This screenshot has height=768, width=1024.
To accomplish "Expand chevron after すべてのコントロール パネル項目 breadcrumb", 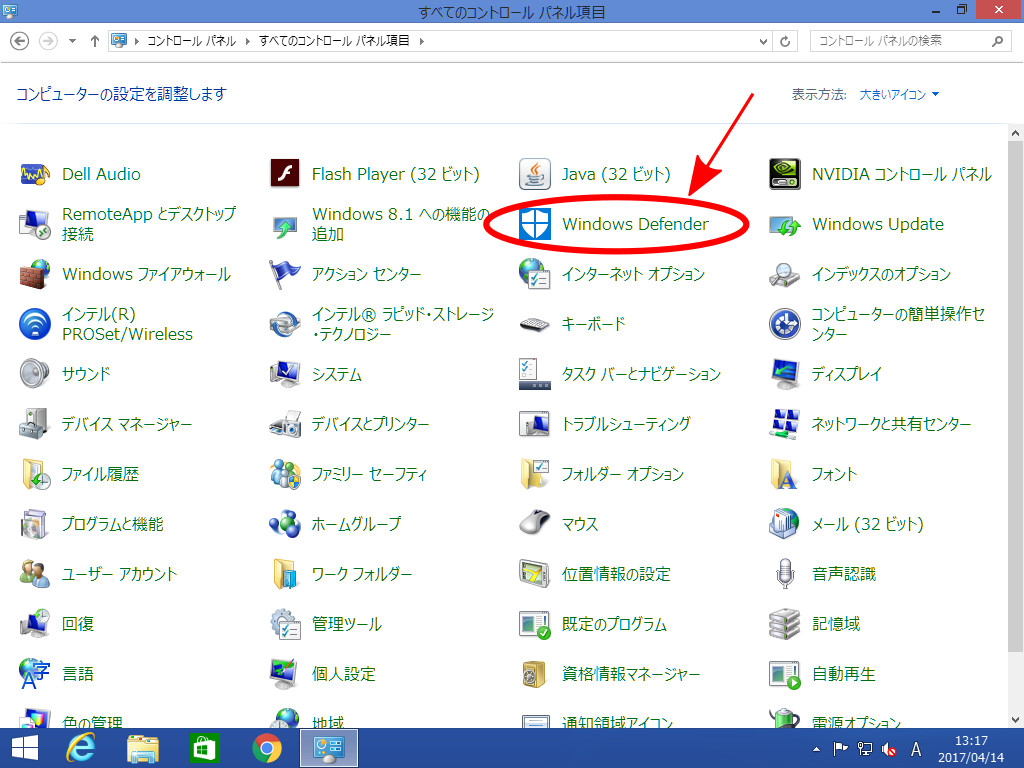I will click(x=421, y=41).
